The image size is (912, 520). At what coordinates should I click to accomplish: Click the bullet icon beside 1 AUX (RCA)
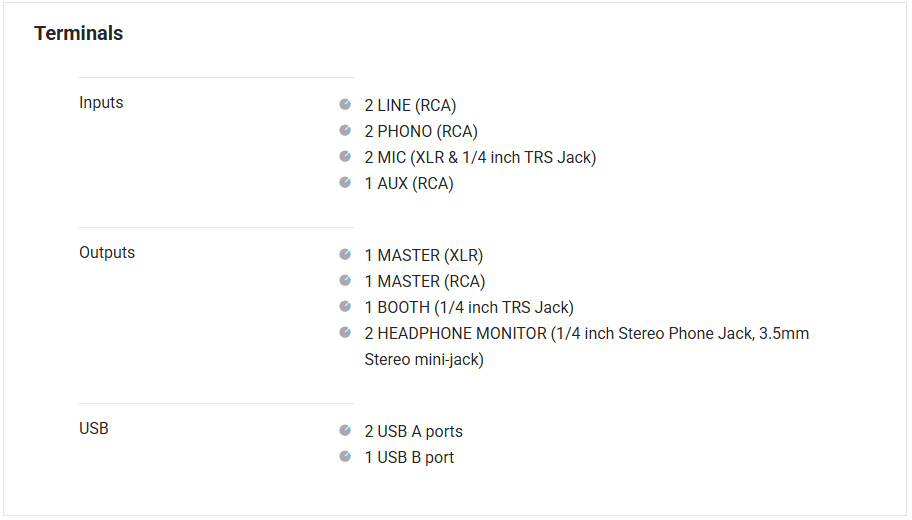345,183
